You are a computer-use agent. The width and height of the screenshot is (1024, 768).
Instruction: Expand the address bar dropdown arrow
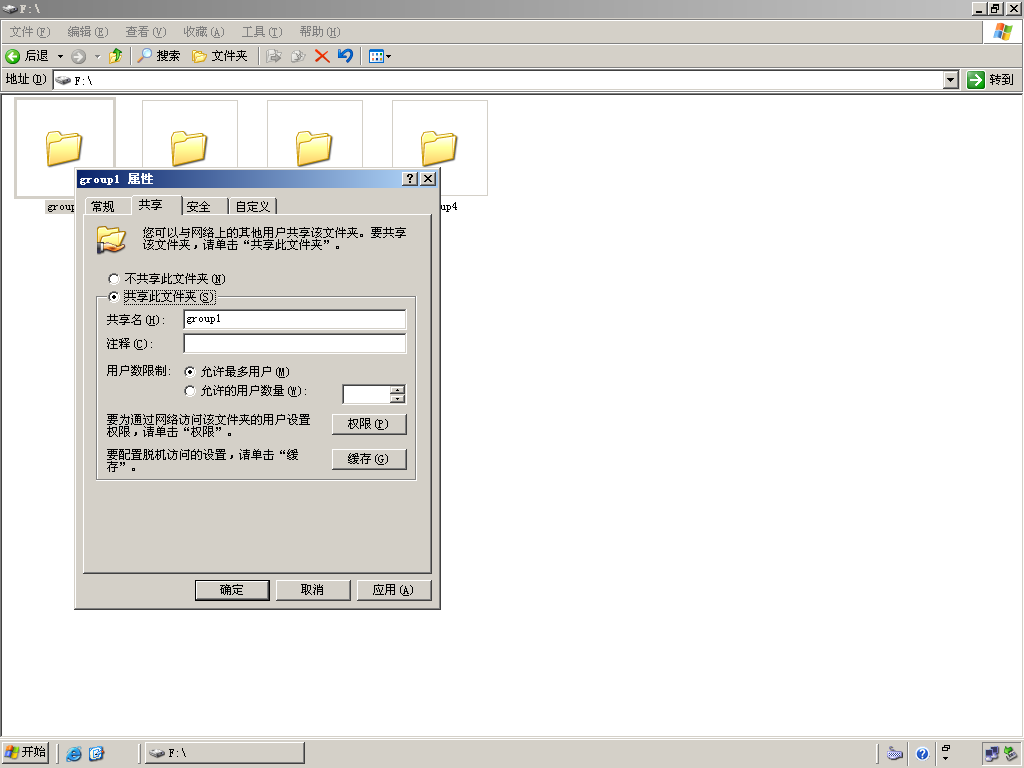point(951,80)
